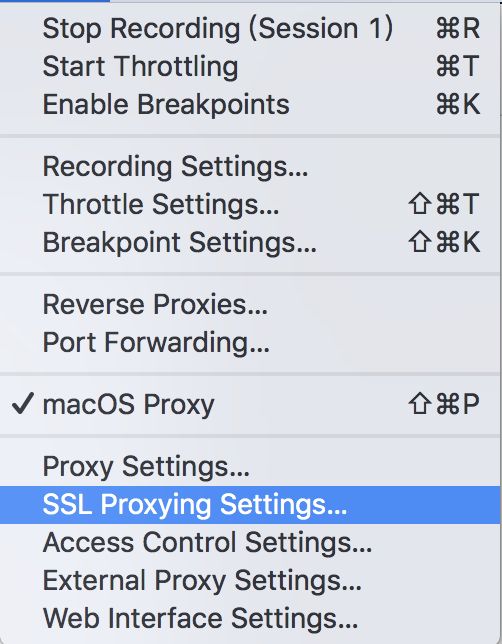Click the ⇧⌘K shortcut beside Breakpoint Settings
The height and width of the screenshot is (644, 502).
(444, 242)
